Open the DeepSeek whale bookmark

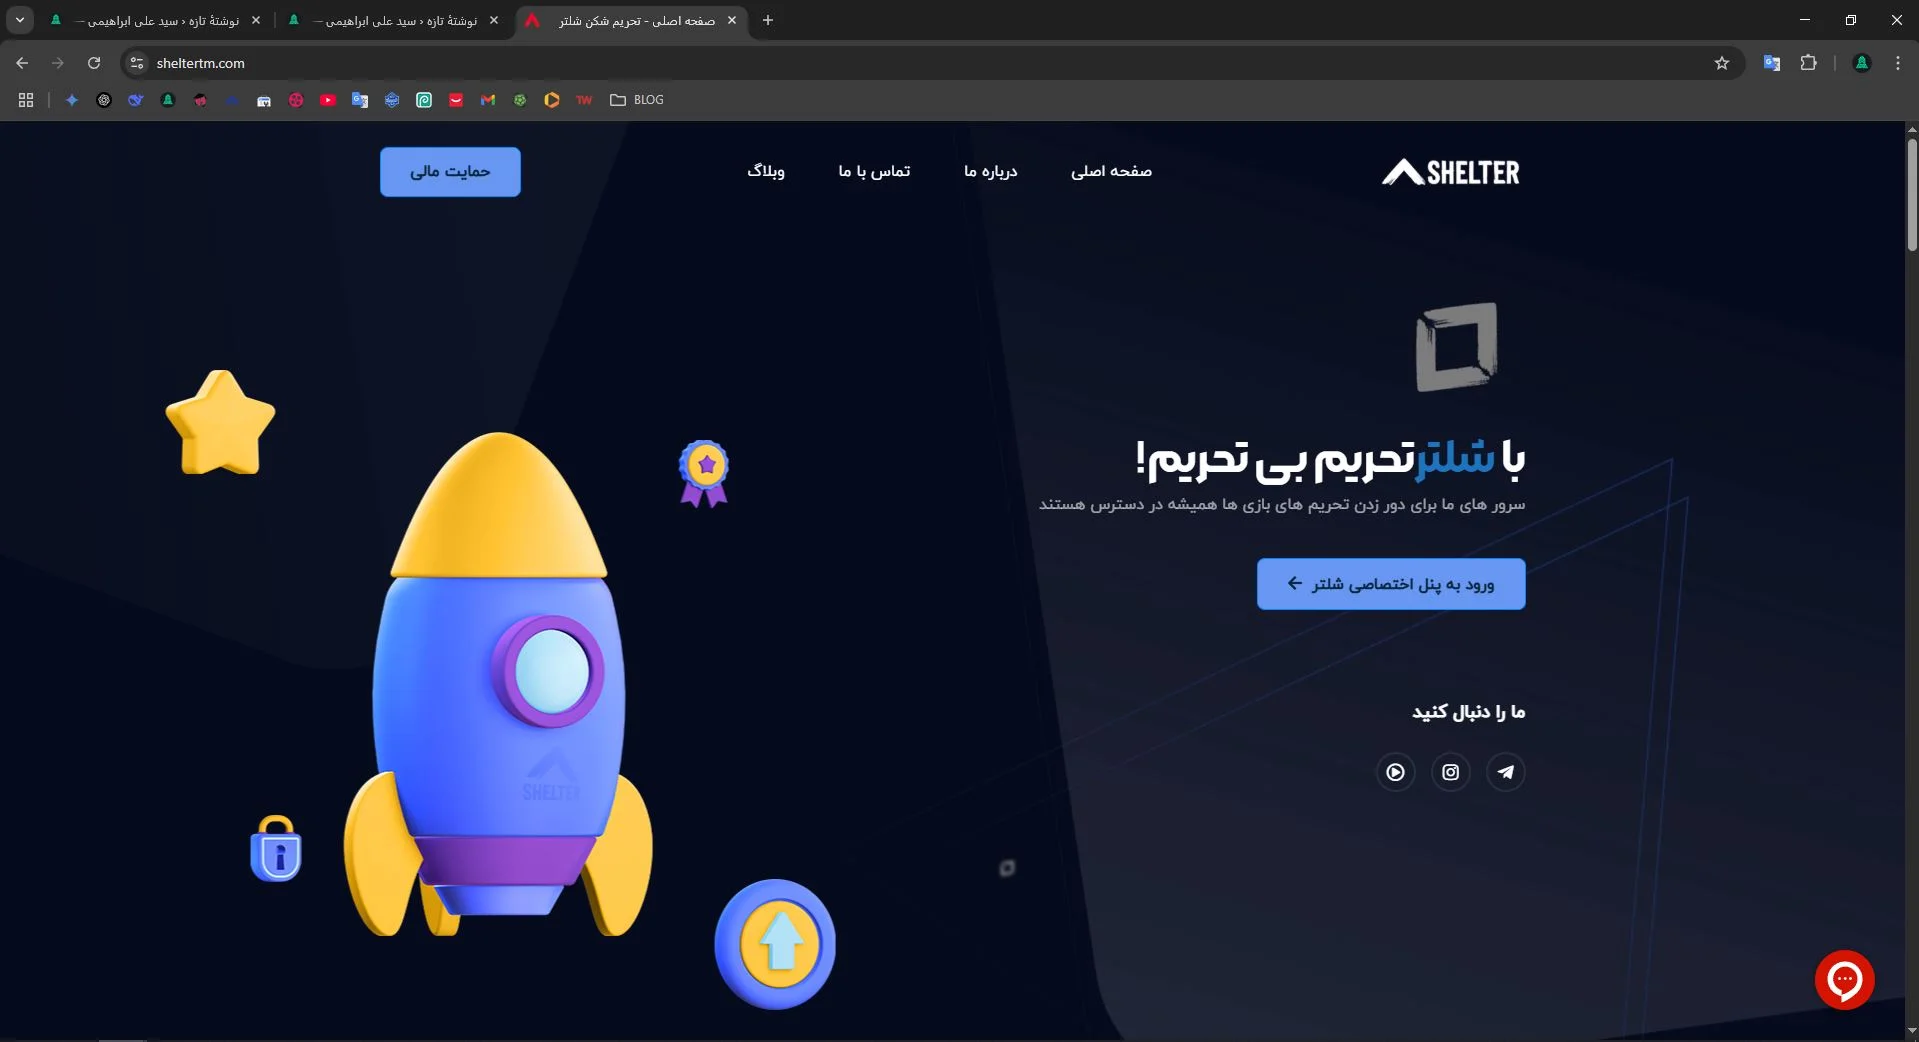(x=136, y=100)
